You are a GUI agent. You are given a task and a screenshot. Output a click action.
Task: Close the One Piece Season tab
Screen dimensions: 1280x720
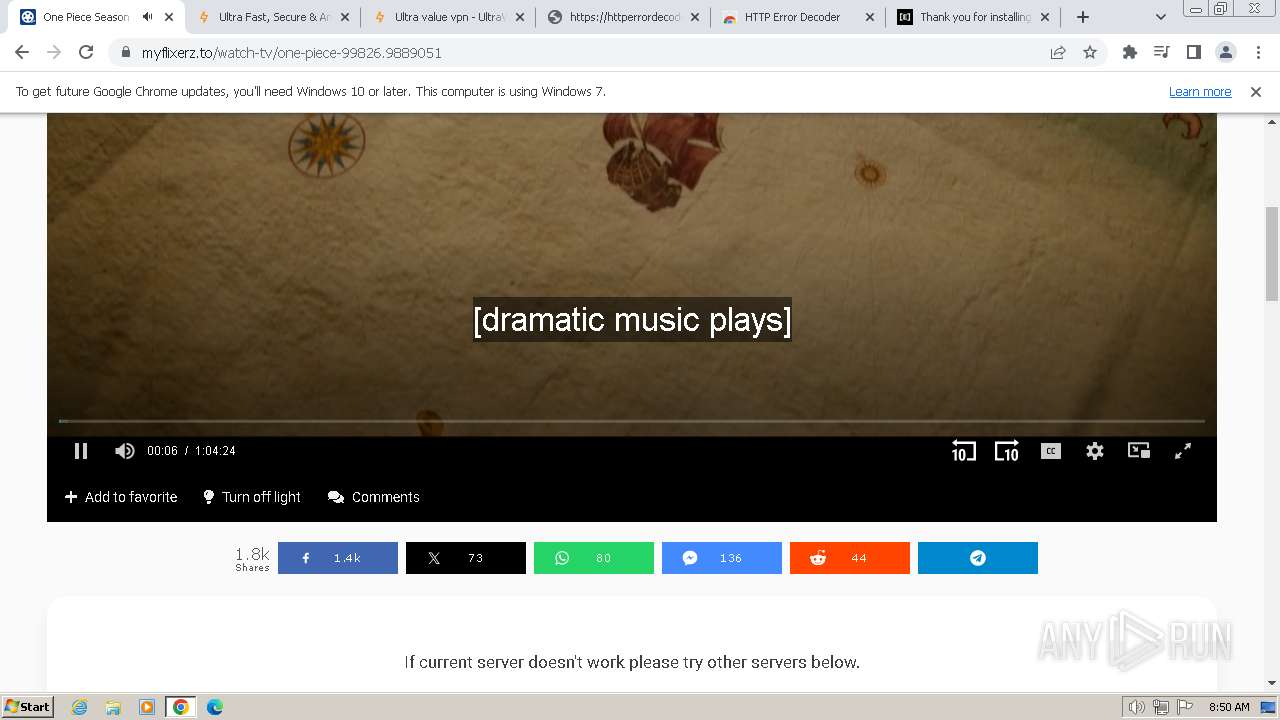point(169,17)
